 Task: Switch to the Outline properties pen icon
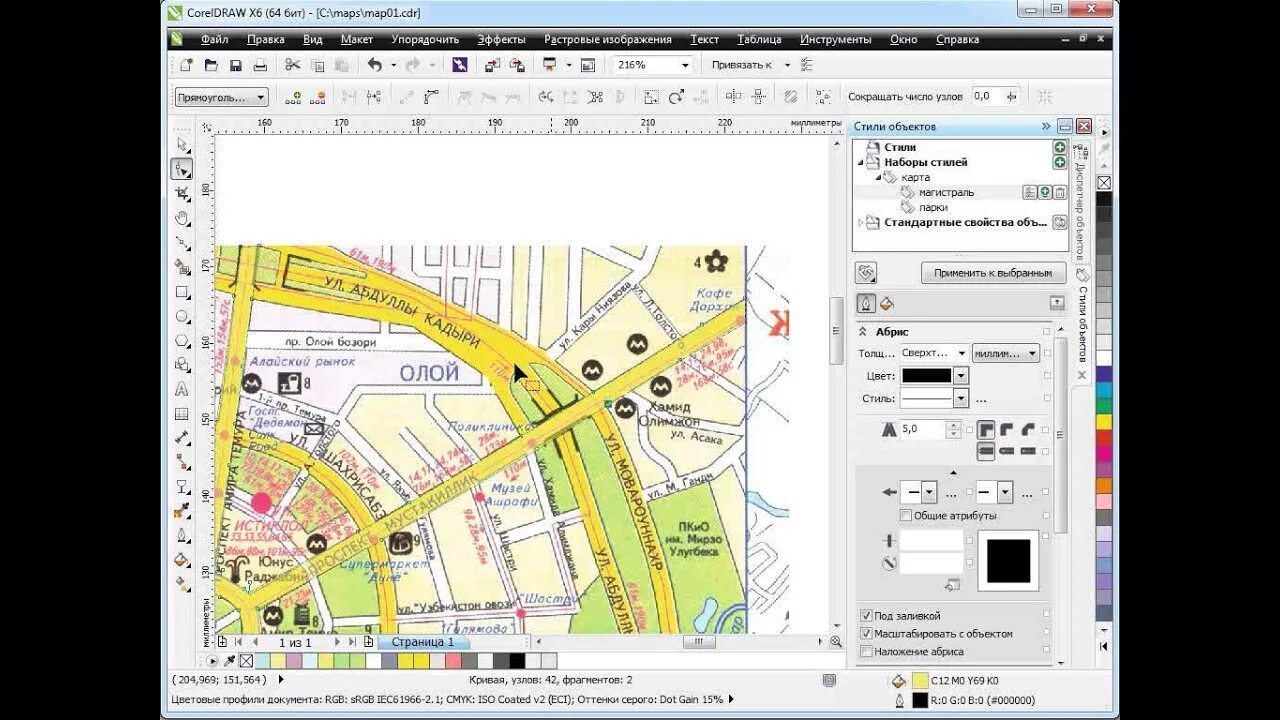[x=866, y=303]
